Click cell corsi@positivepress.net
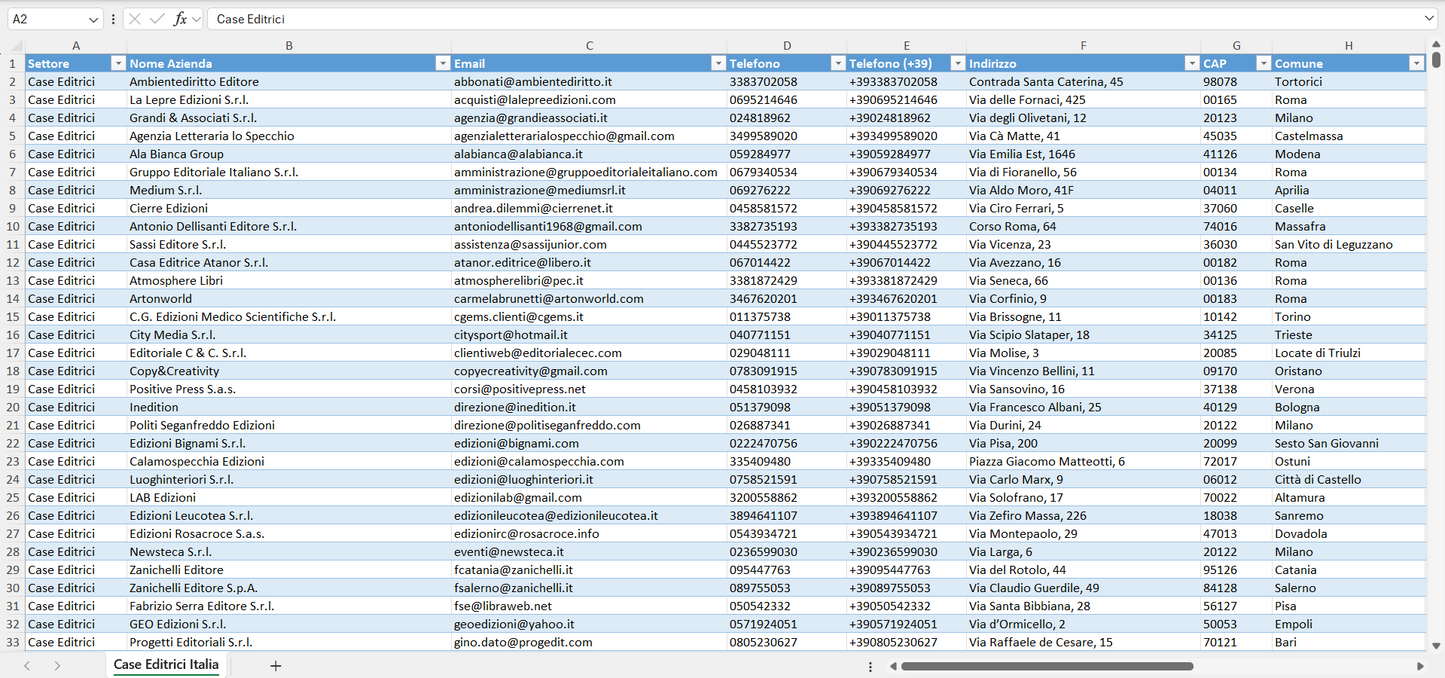The height and width of the screenshot is (678, 1445). (x=589, y=389)
